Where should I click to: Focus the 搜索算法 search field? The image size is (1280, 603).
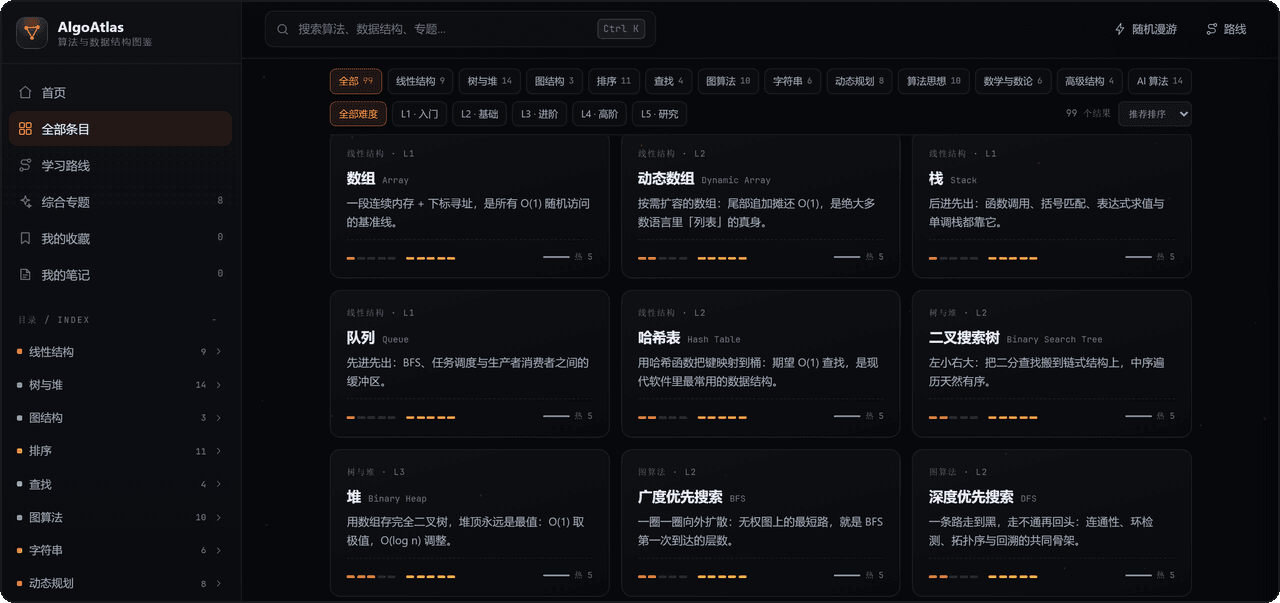[460, 29]
